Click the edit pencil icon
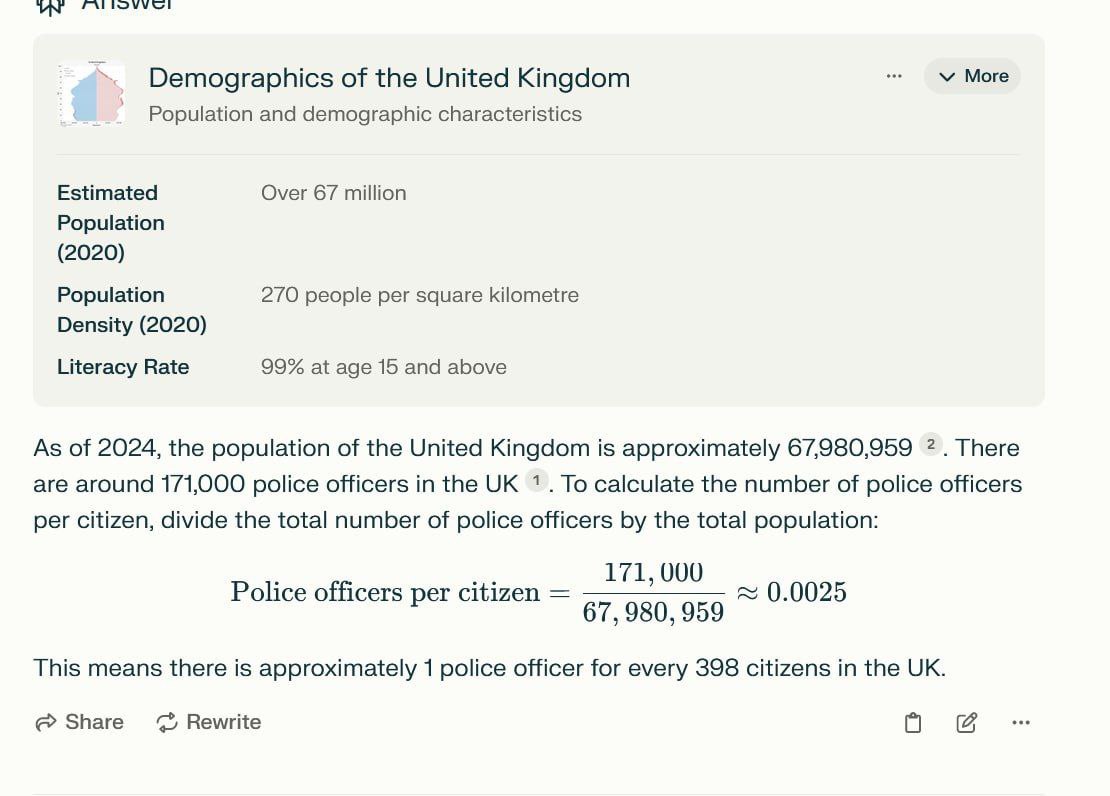The height and width of the screenshot is (796, 1110). point(966,723)
